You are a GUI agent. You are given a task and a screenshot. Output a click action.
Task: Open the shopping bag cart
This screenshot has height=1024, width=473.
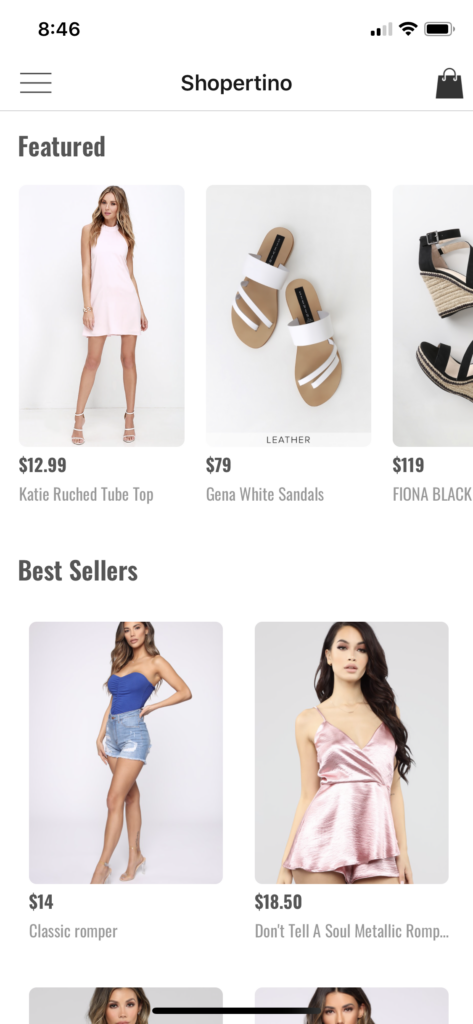pos(449,84)
